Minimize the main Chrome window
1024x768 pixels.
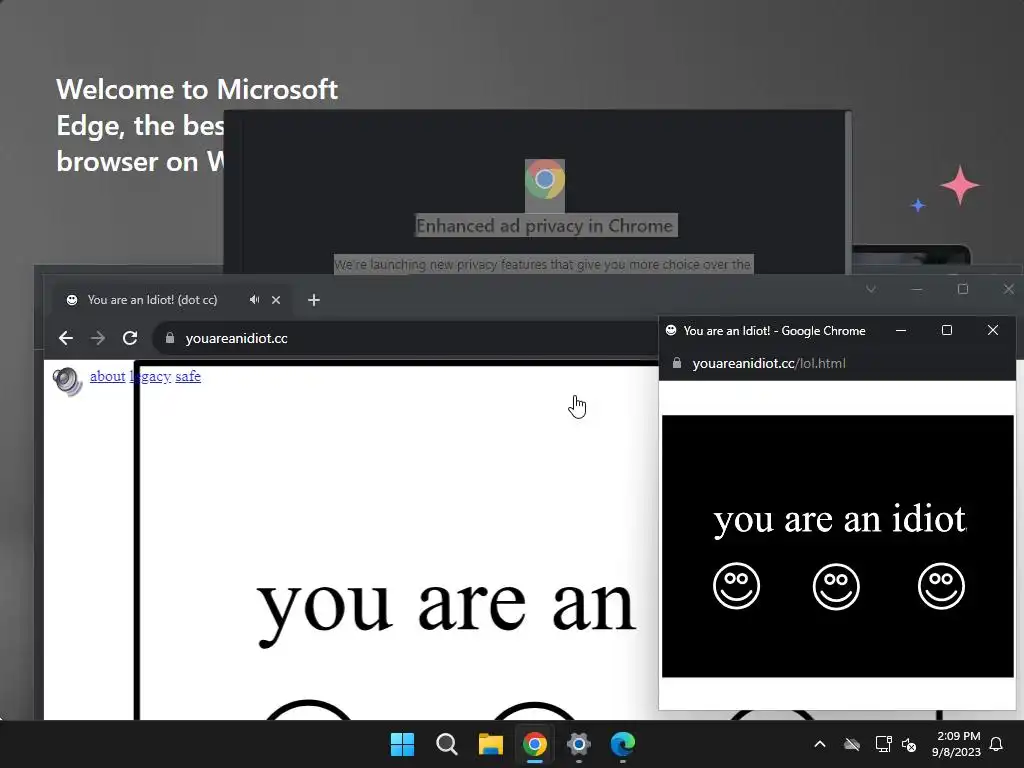[x=917, y=289]
